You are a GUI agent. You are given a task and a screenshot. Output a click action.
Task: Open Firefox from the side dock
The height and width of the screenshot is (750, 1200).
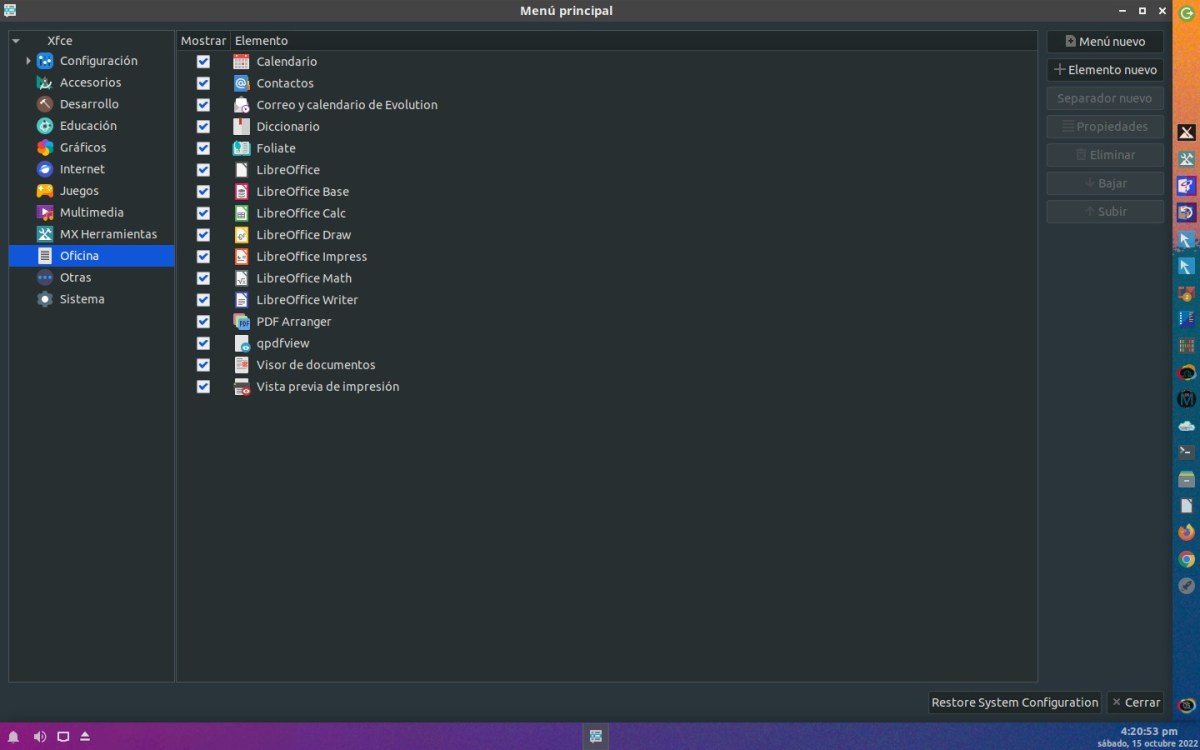click(x=1186, y=533)
